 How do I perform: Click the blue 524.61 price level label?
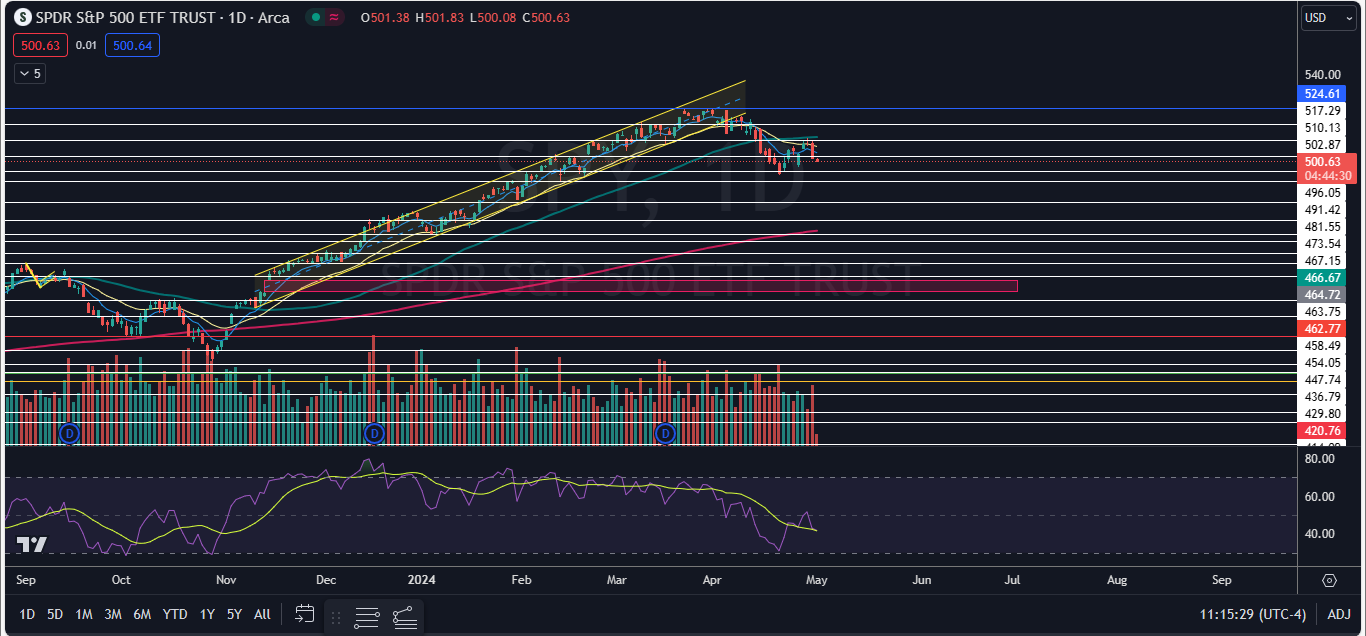click(1327, 94)
